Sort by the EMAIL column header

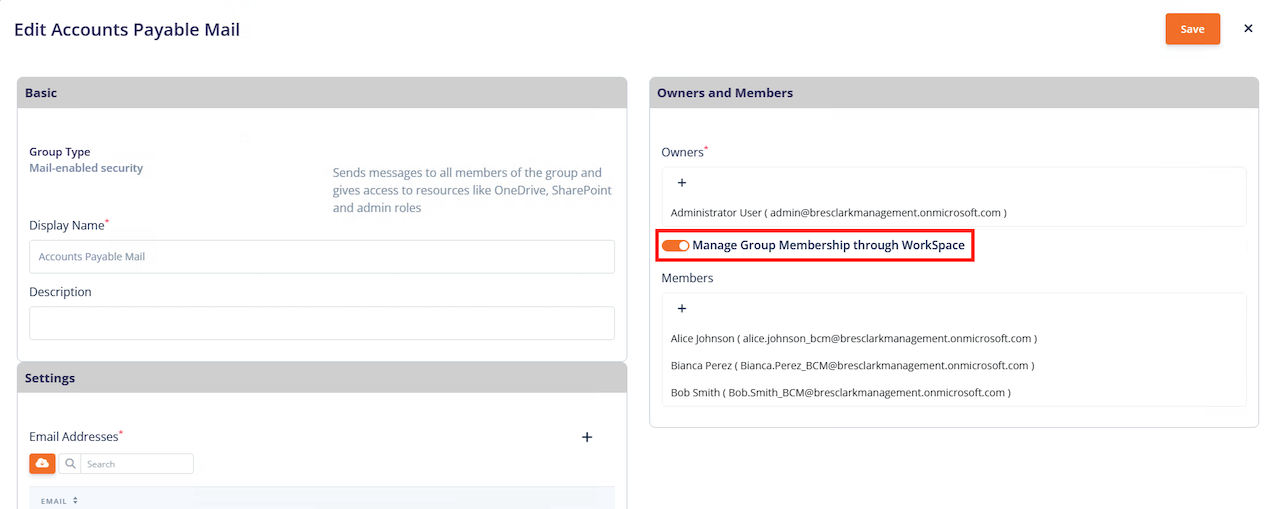[x=59, y=500]
